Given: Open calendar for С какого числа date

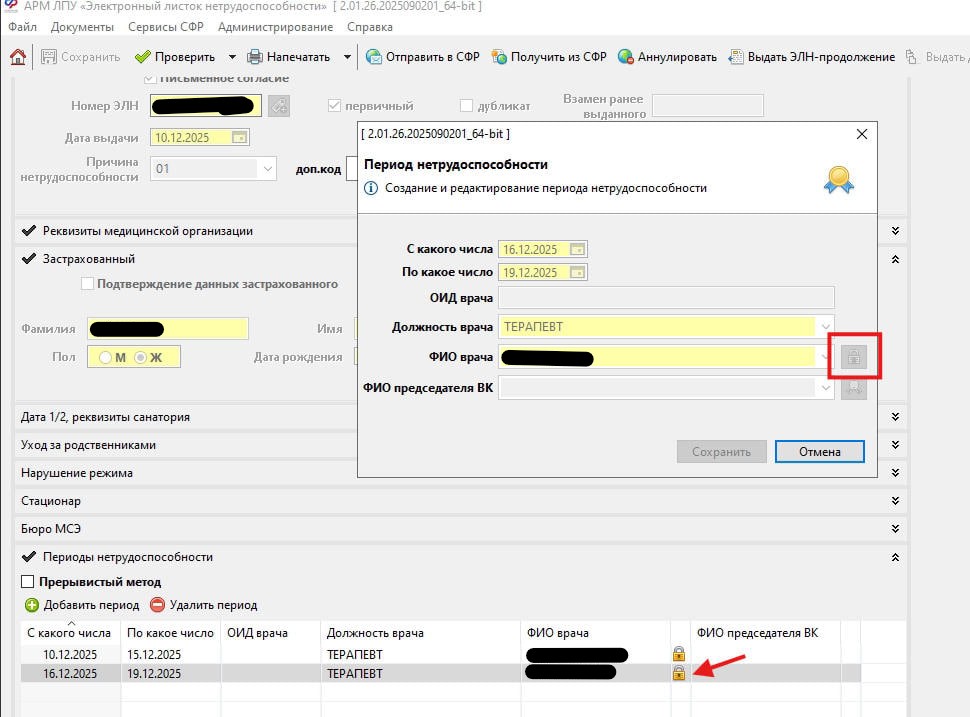Looking at the screenshot, I should (x=577, y=249).
